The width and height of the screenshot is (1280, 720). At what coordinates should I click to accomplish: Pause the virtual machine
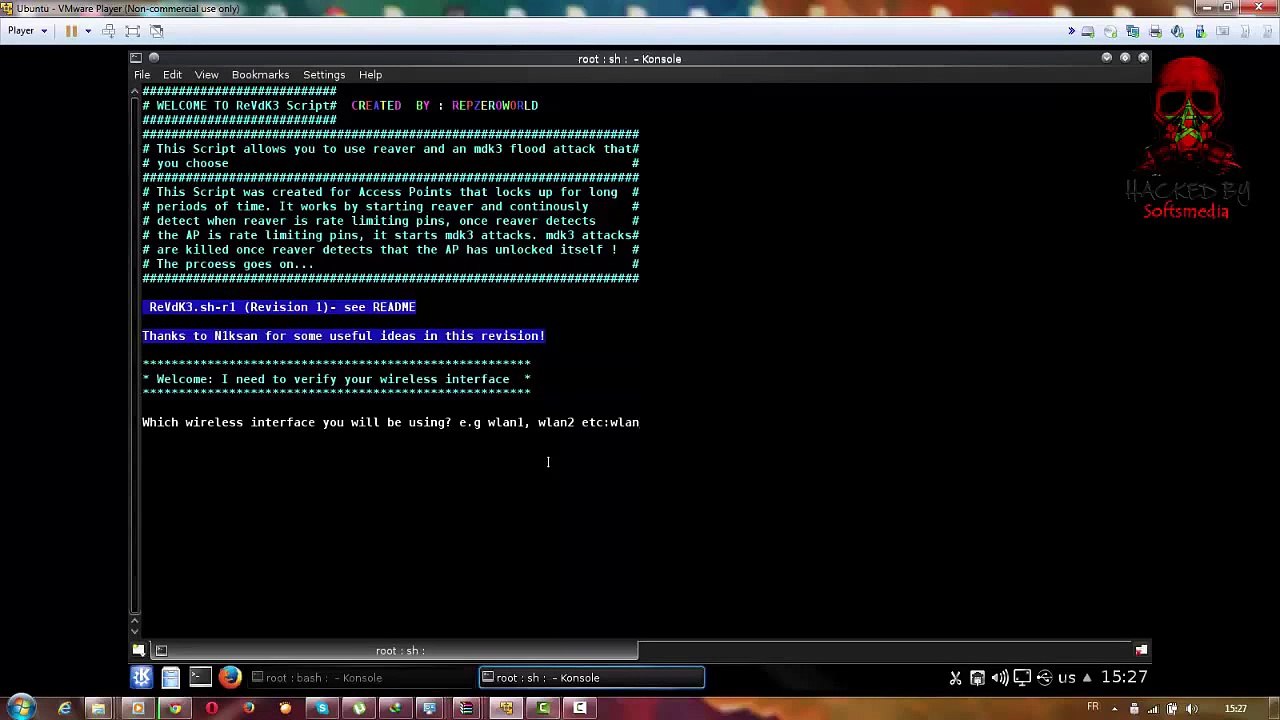coord(71,31)
